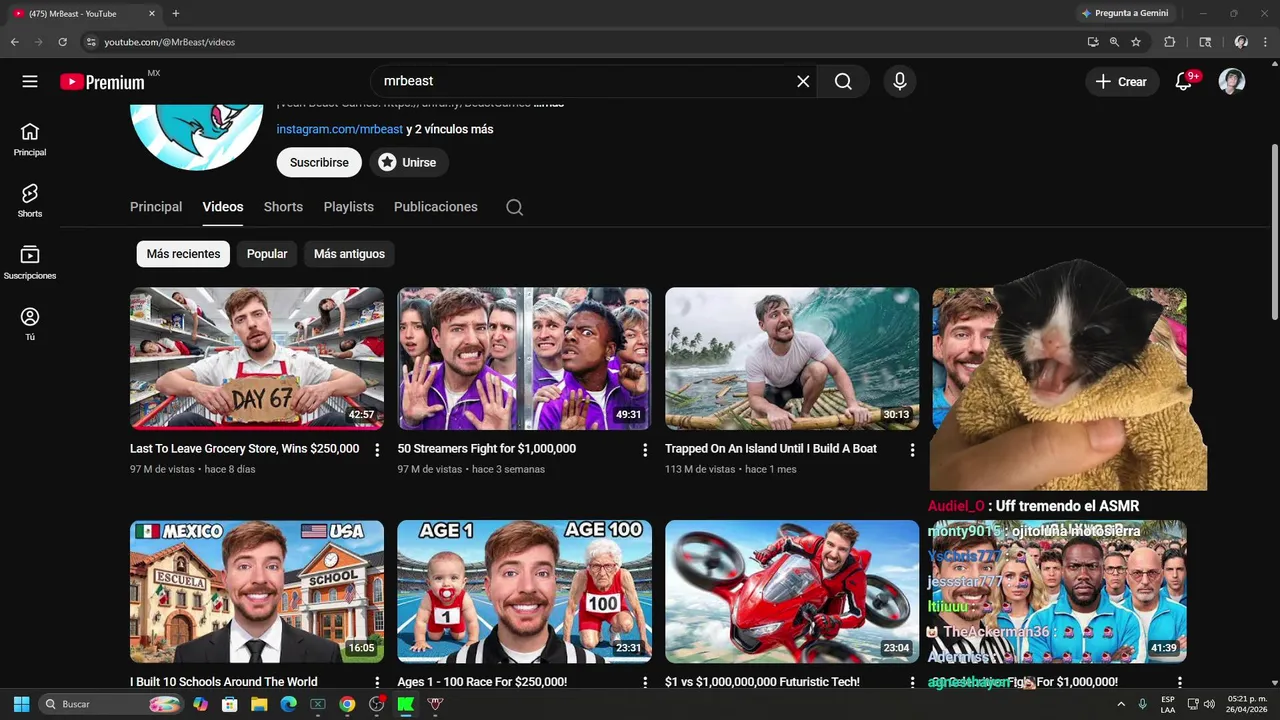Screen dimensions: 1280x720
Task: Click the taskbar Buscar search box
Action: pyautogui.click(x=113, y=704)
